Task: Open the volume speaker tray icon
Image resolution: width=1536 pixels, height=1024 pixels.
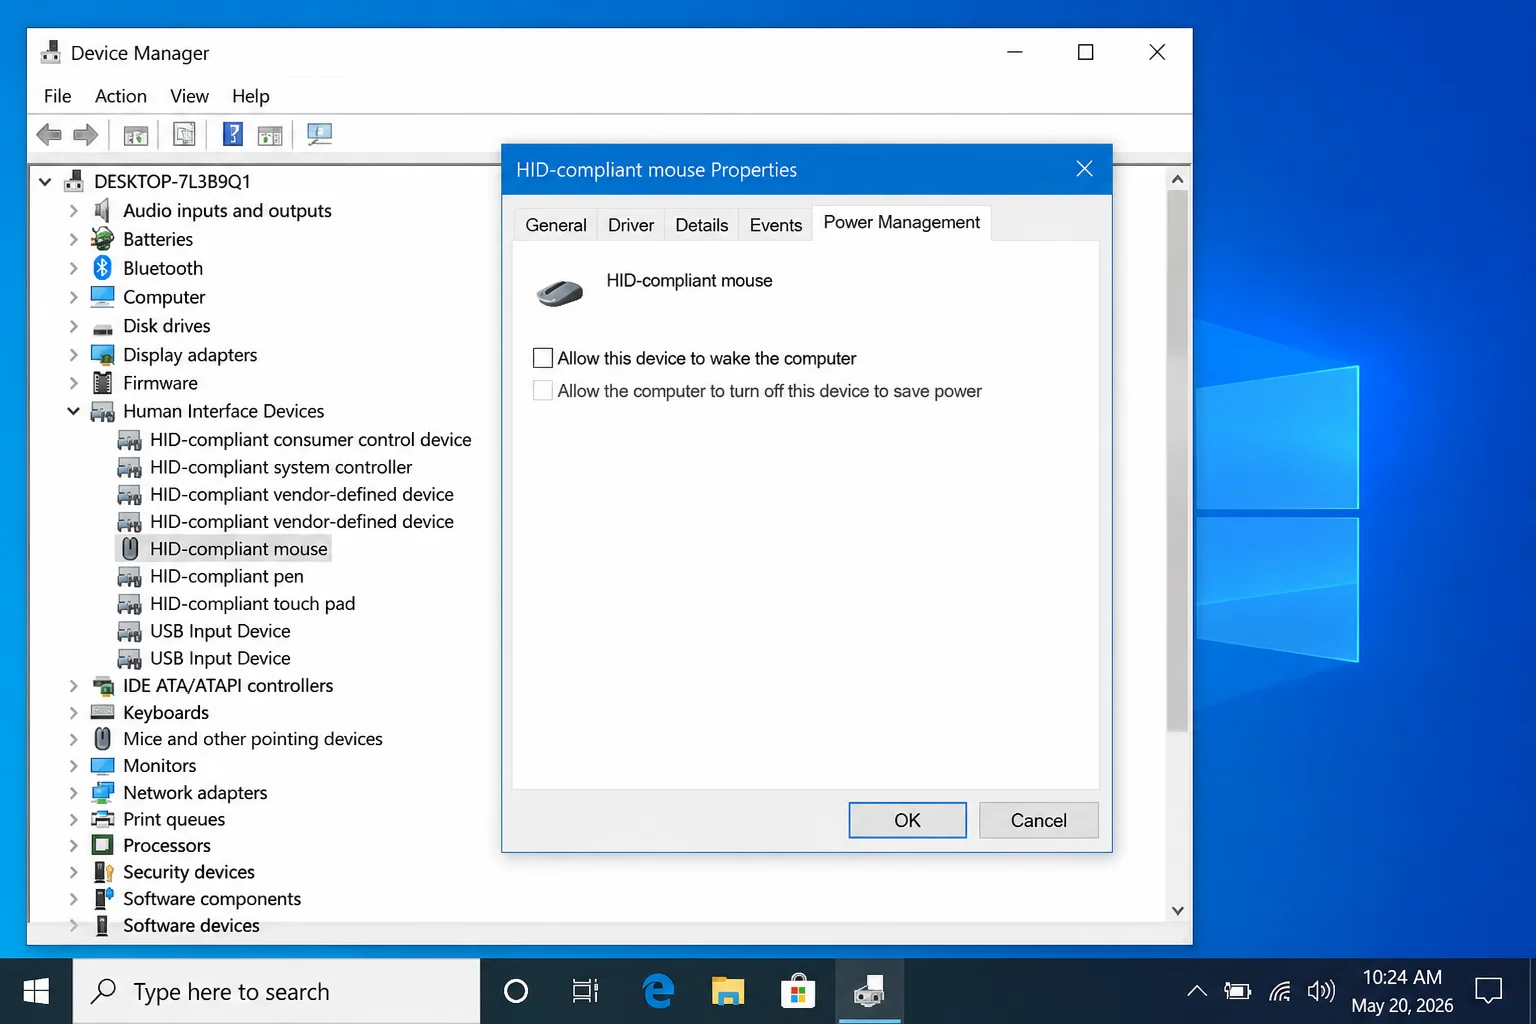Action: pyautogui.click(x=1321, y=991)
